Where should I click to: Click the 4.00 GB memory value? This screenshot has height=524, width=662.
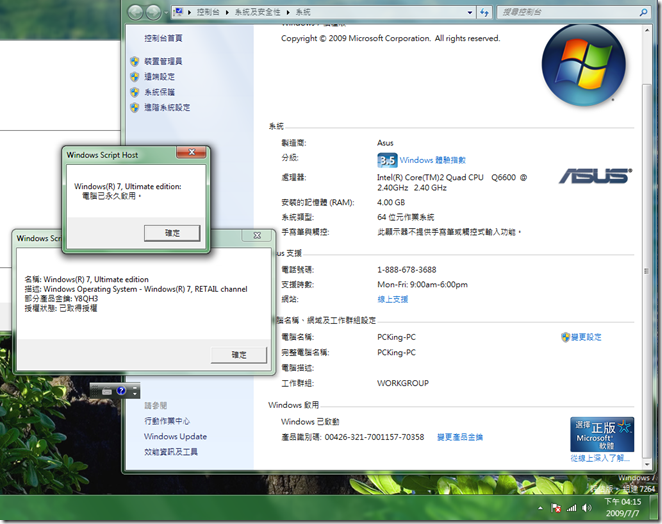(x=391, y=203)
